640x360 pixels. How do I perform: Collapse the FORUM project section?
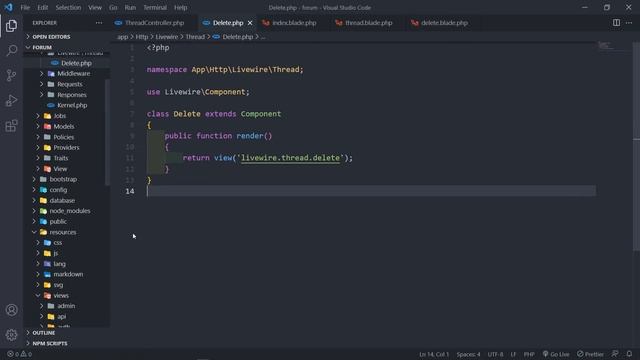(x=42, y=47)
